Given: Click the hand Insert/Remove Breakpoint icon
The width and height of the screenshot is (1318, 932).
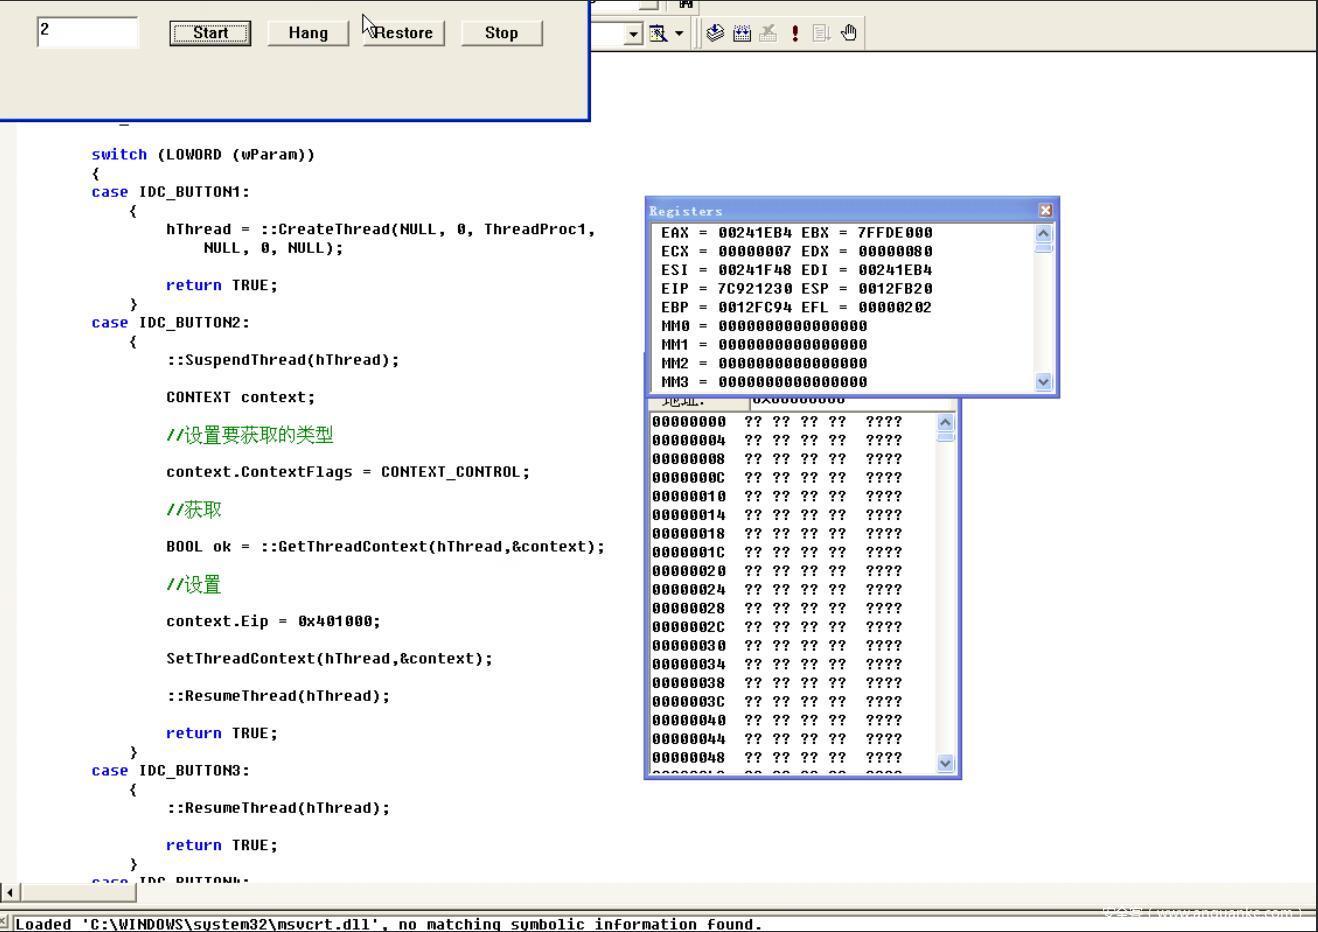Looking at the screenshot, I should 849,33.
